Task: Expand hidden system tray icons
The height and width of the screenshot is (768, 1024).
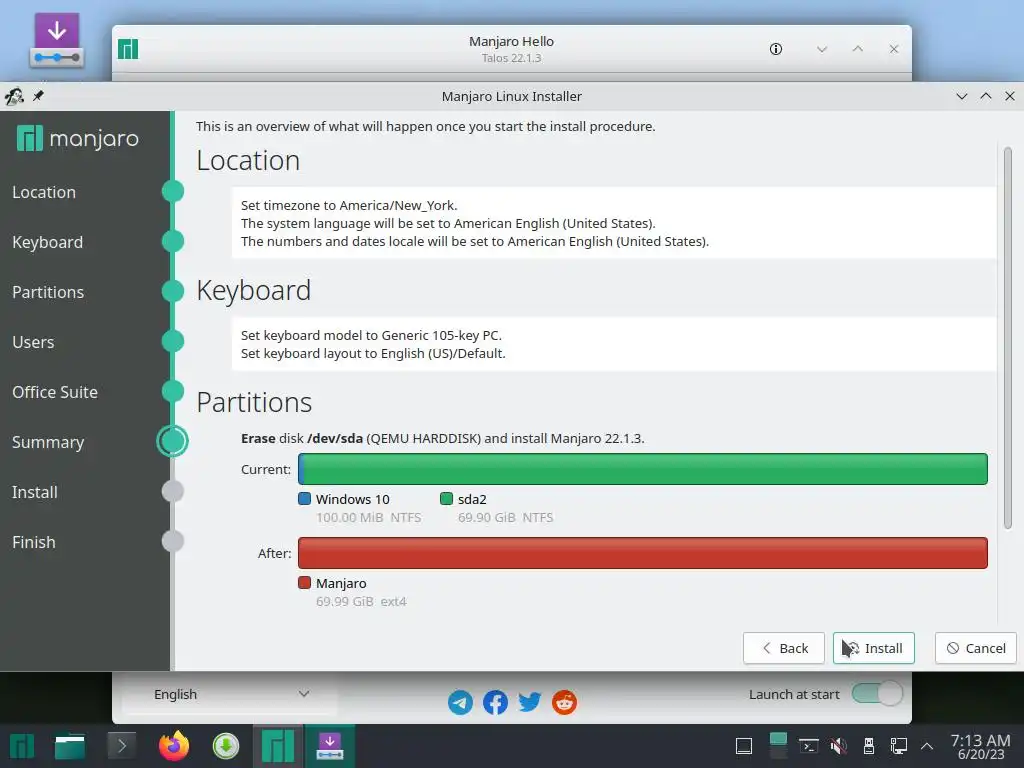Action: coord(927,746)
